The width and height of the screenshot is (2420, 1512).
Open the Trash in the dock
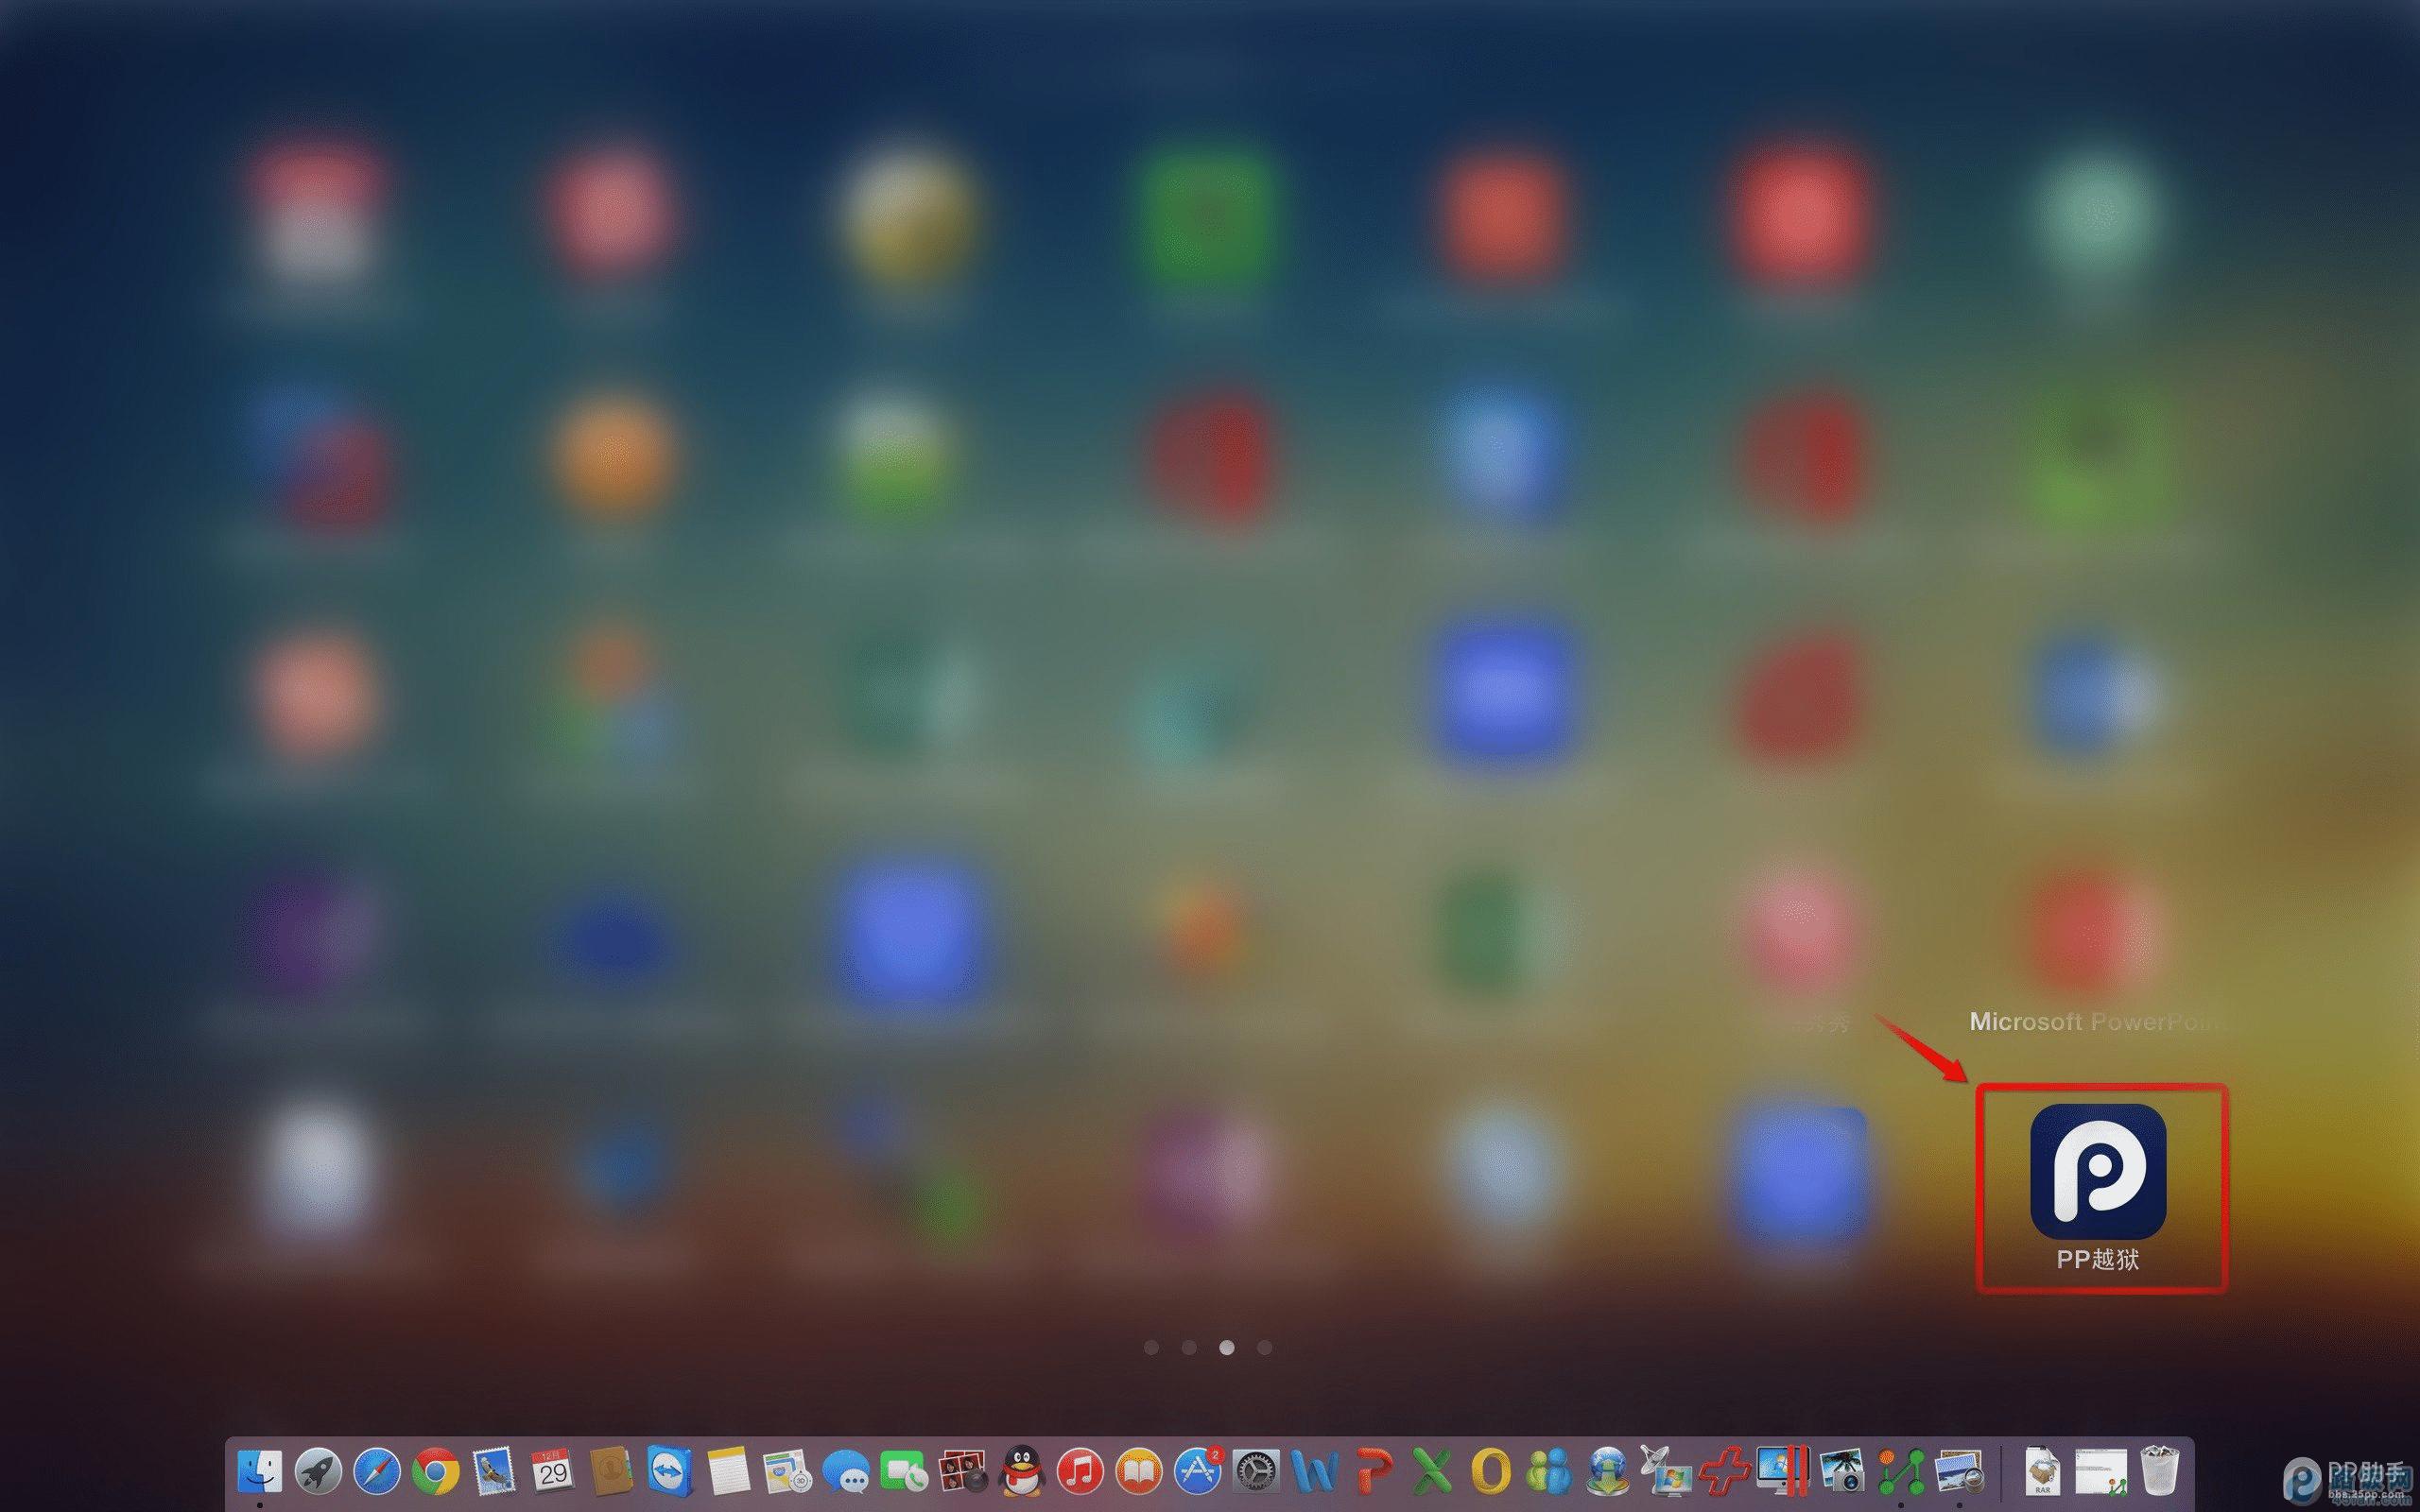coord(2159,1472)
